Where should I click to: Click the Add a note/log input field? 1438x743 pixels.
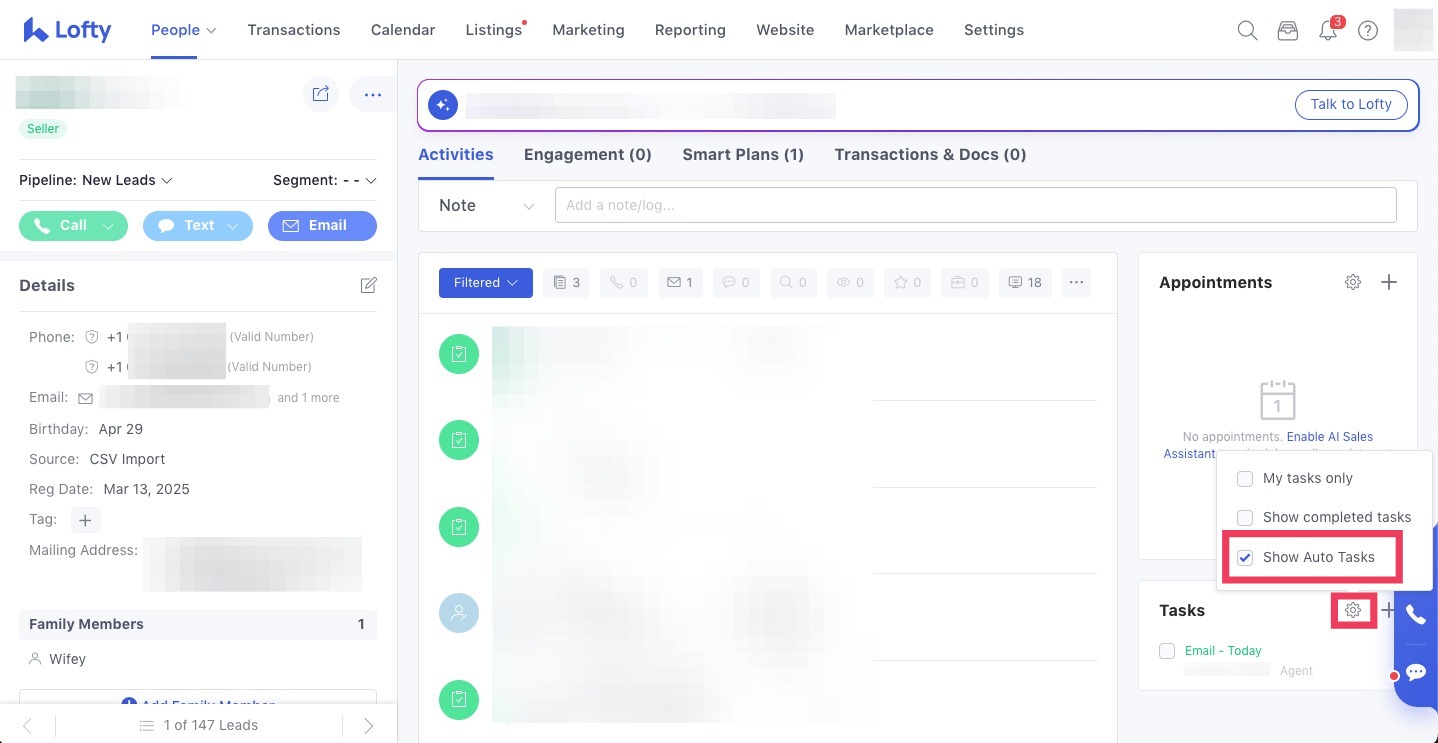[x=975, y=206]
